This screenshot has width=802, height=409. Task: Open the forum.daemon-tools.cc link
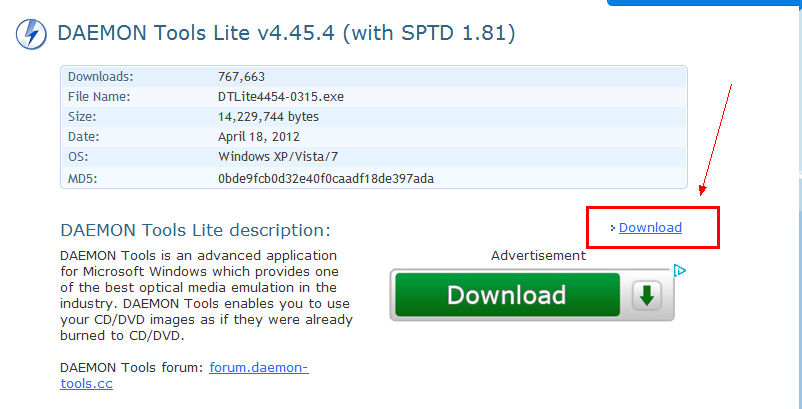pyautogui.click(x=259, y=367)
